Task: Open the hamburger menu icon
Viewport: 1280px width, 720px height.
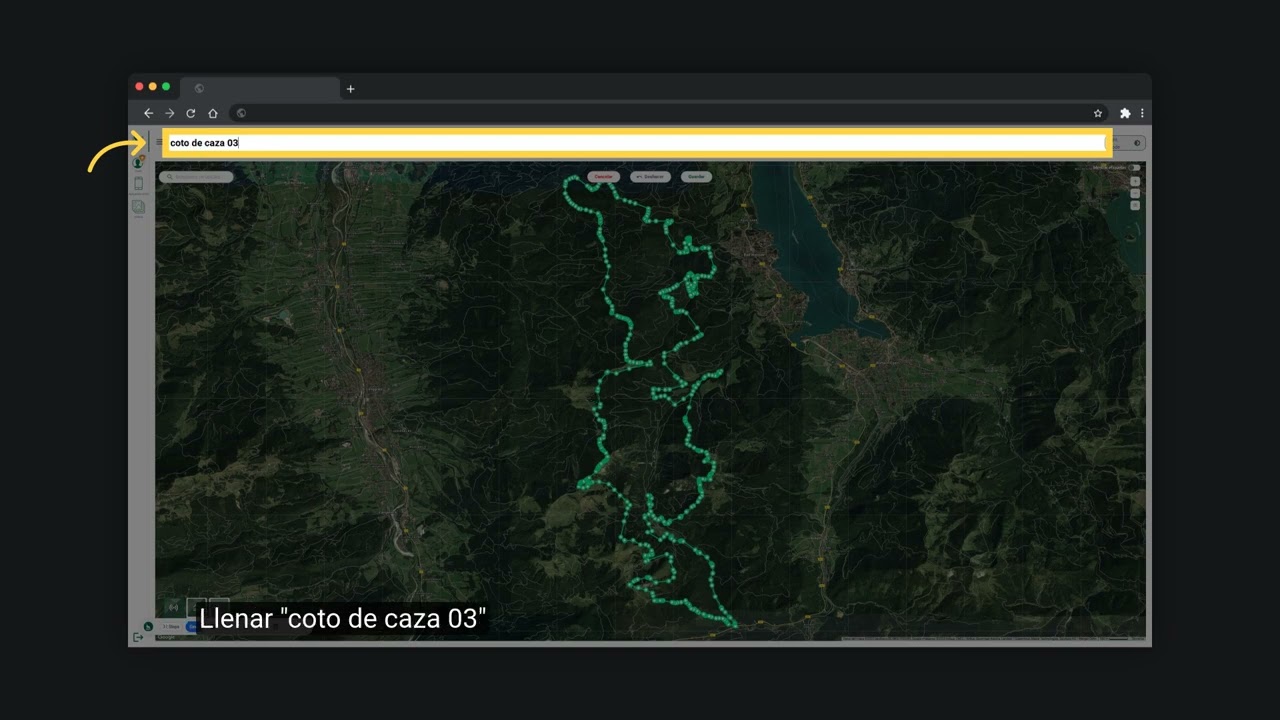Action: [158, 143]
